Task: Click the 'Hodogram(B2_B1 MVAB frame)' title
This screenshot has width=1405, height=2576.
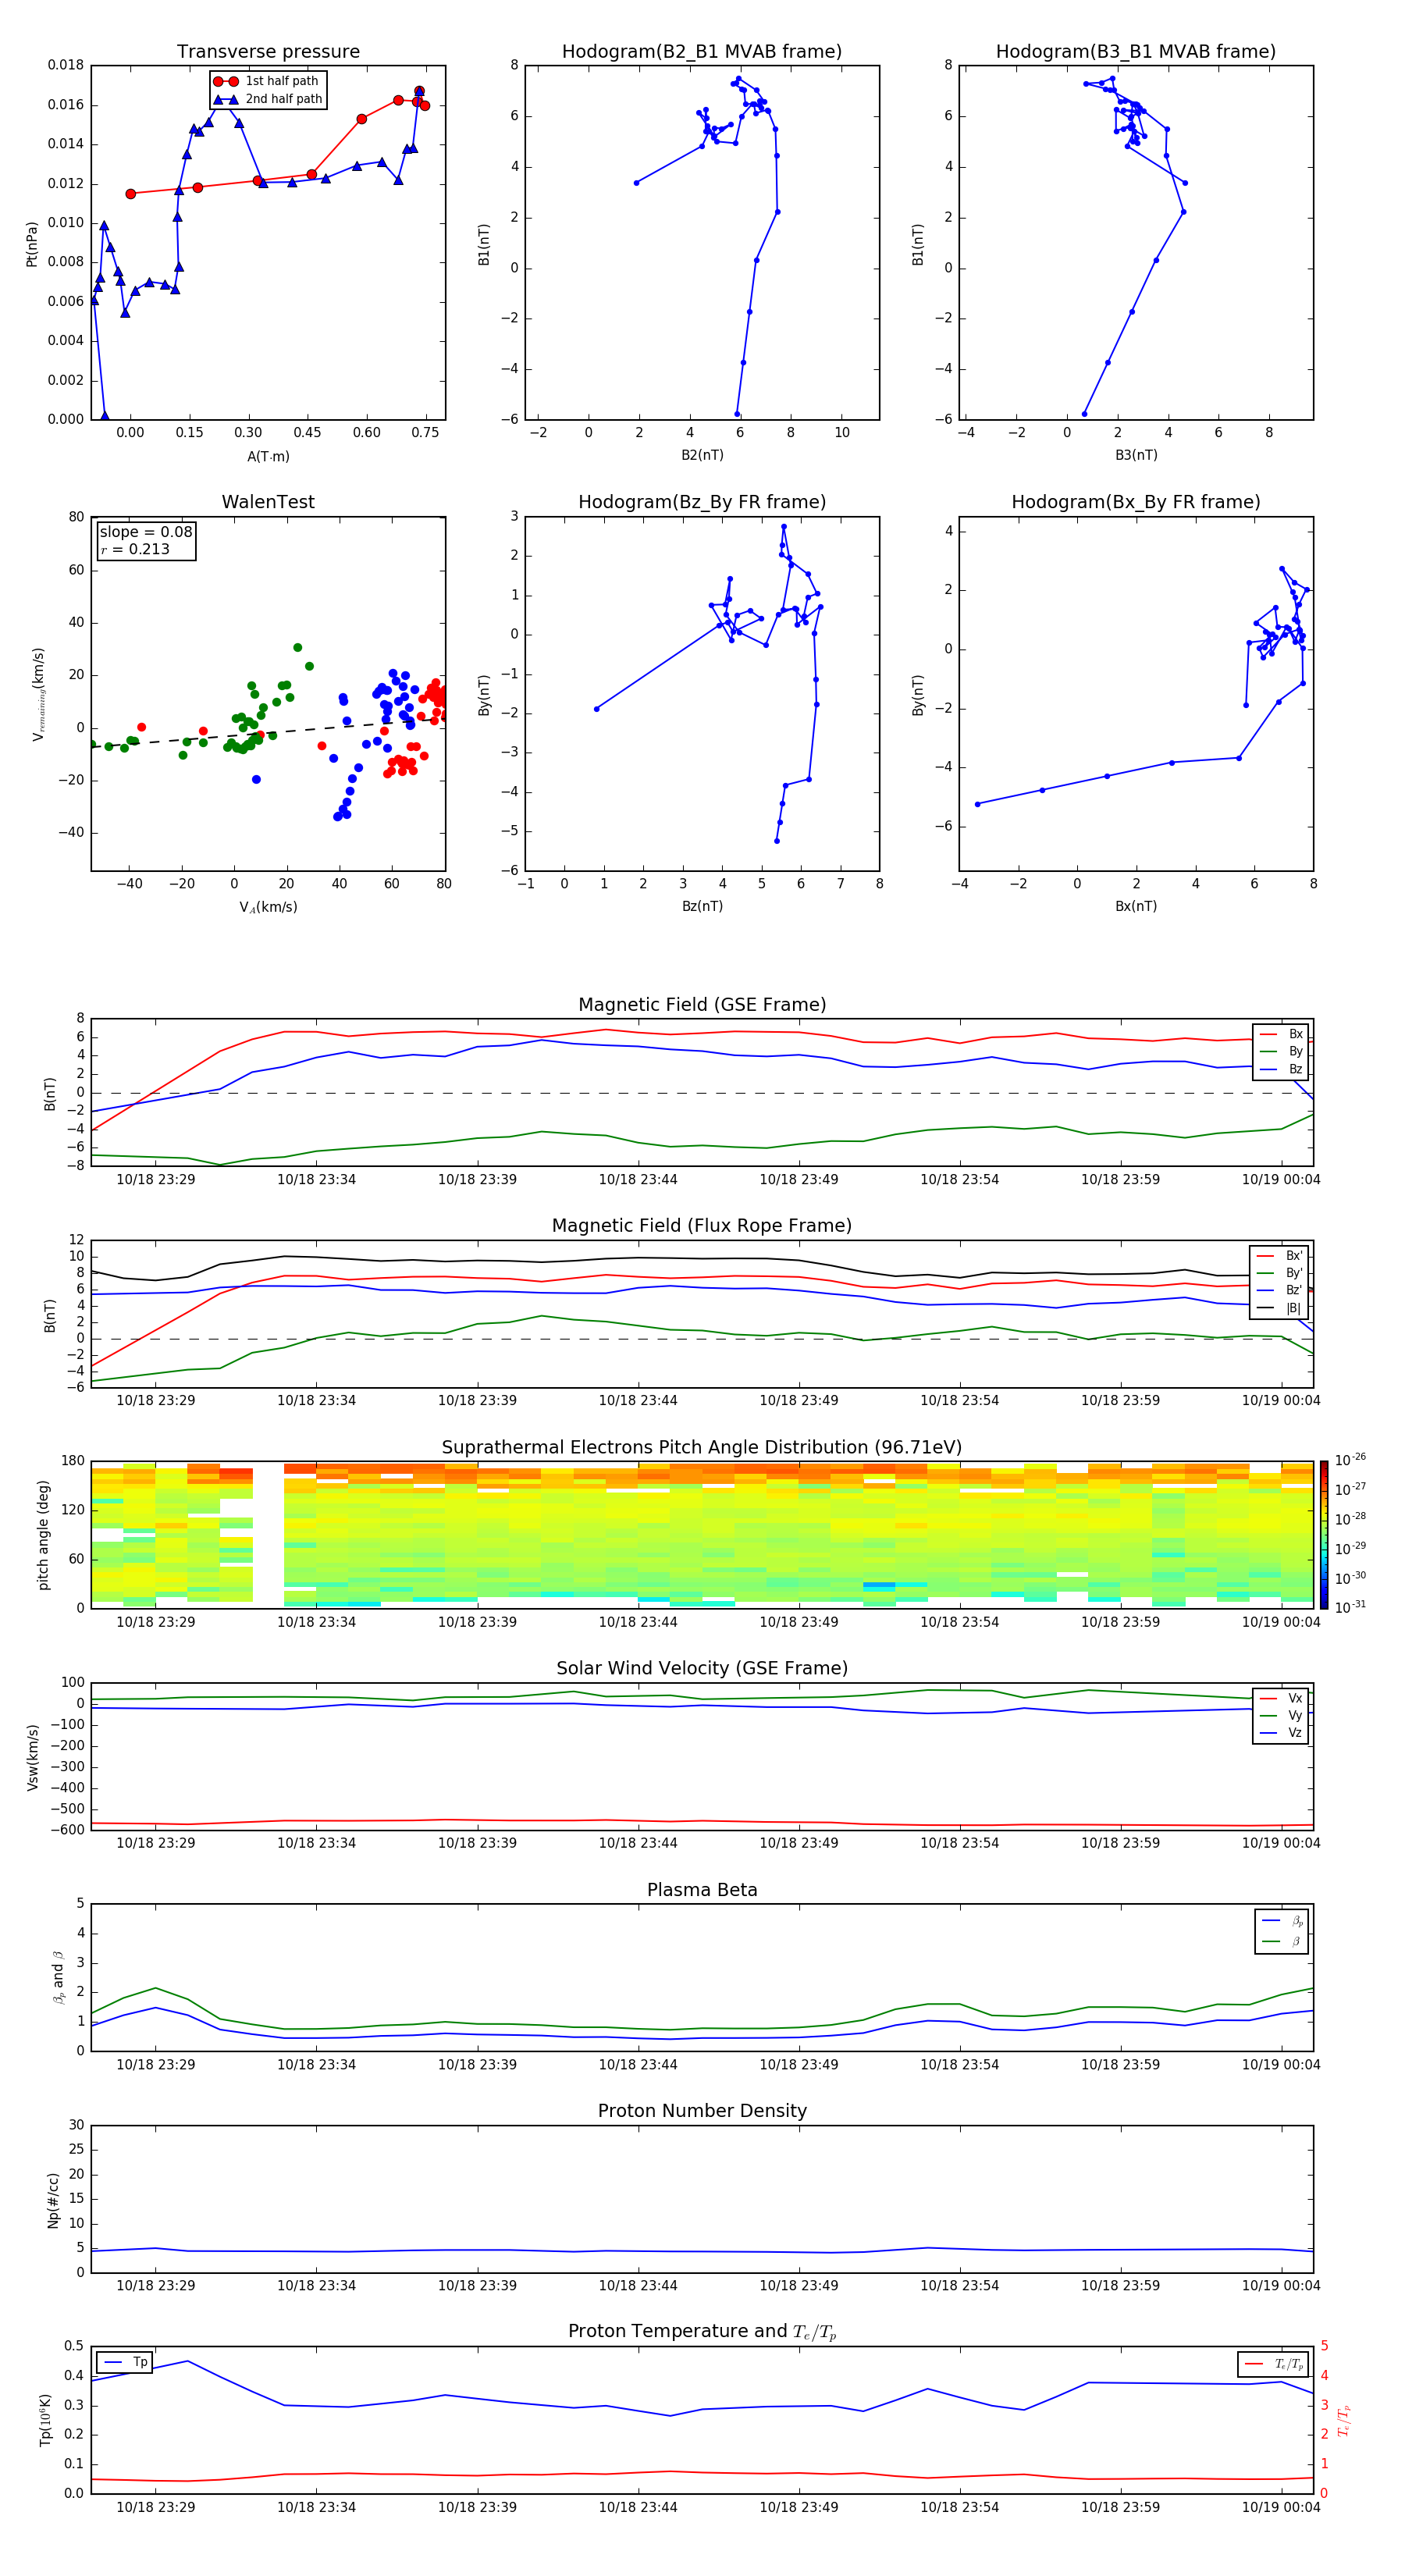Action: 702,52
